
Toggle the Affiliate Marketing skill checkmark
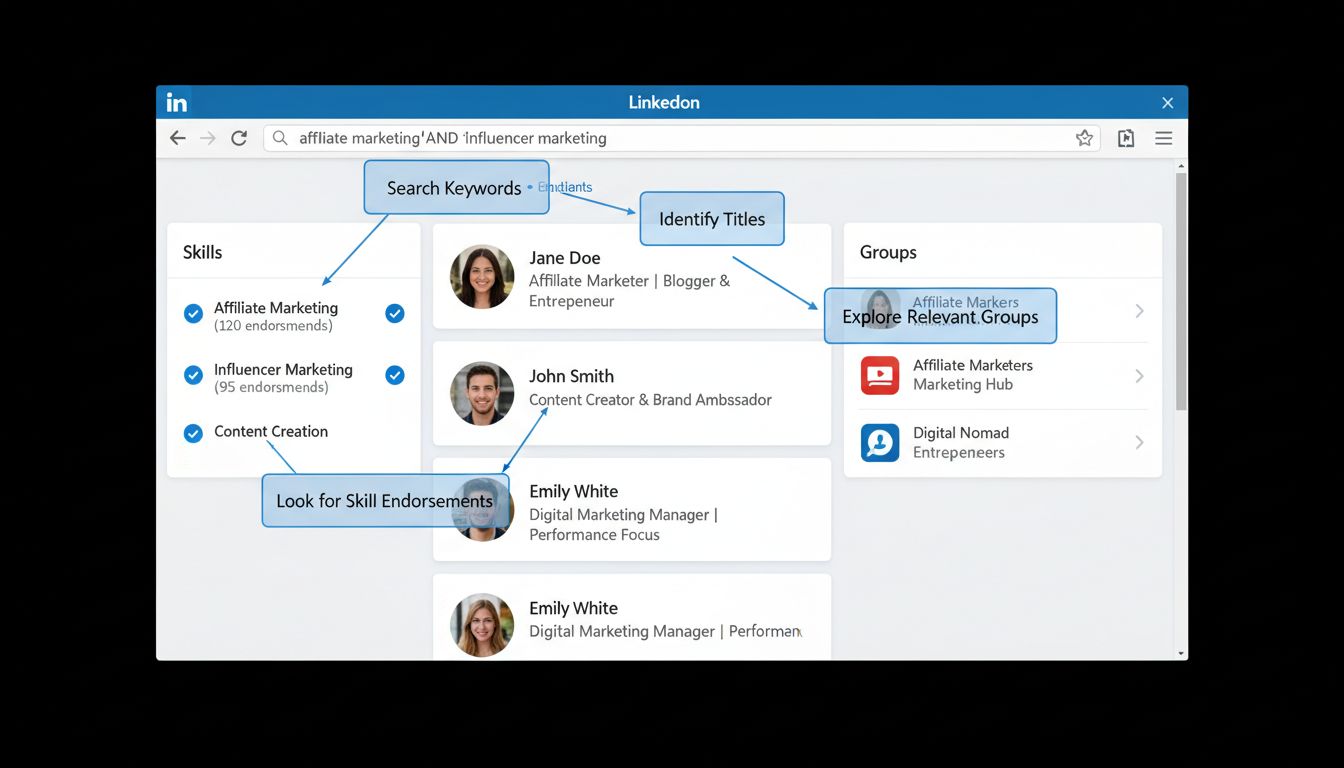click(193, 313)
